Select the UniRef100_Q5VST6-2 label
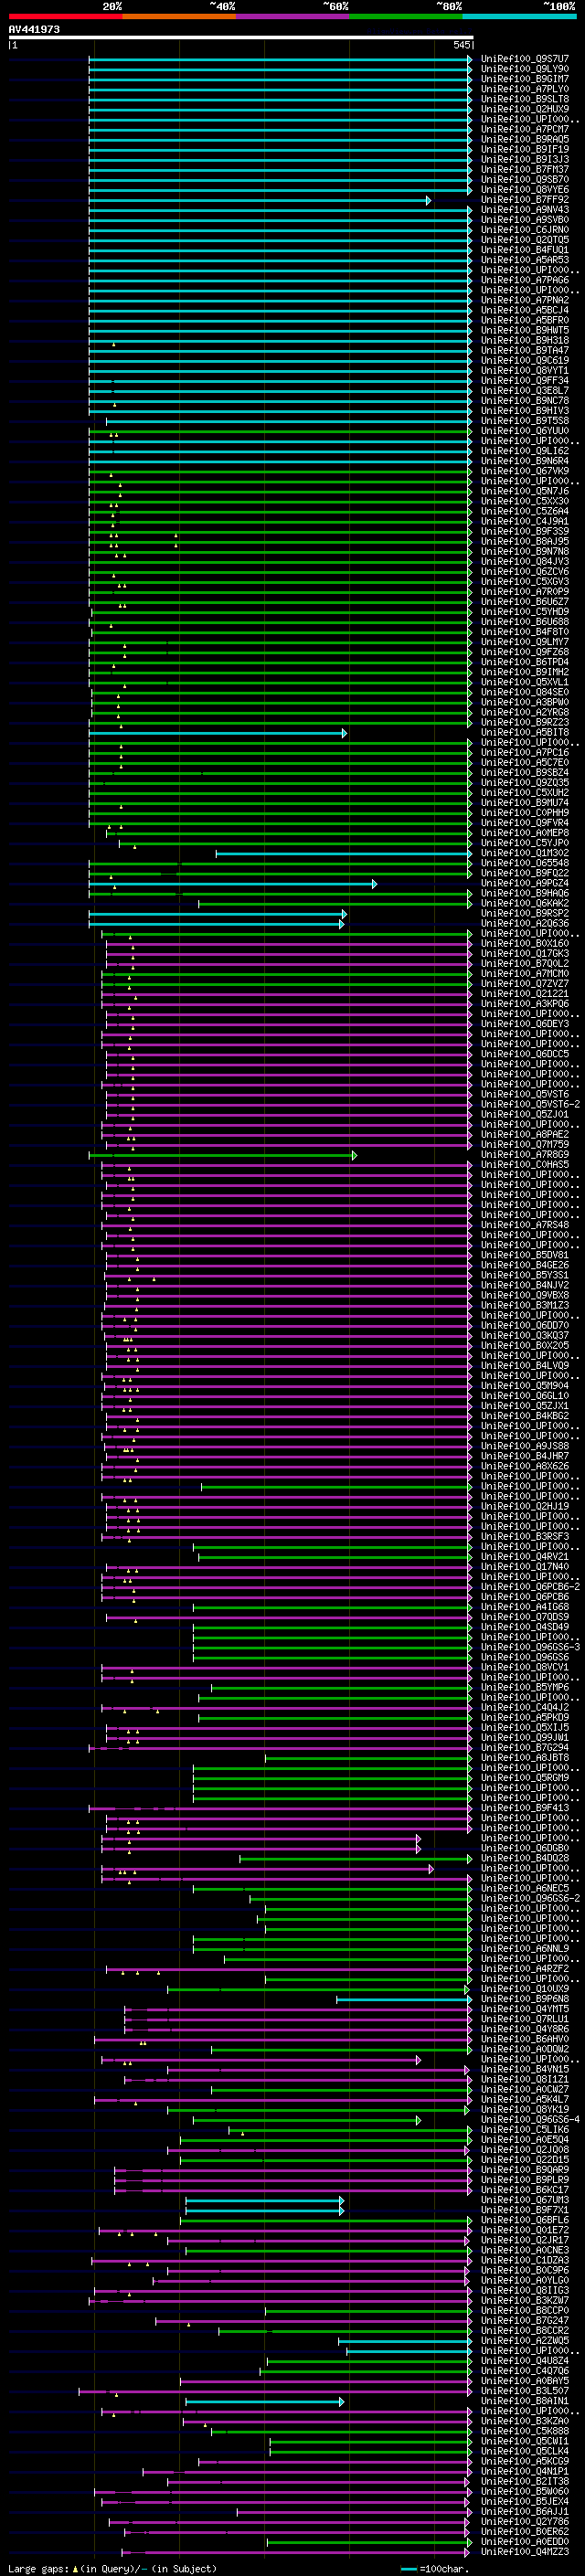This screenshot has width=585, height=2576. click(x=530, y=1105)
